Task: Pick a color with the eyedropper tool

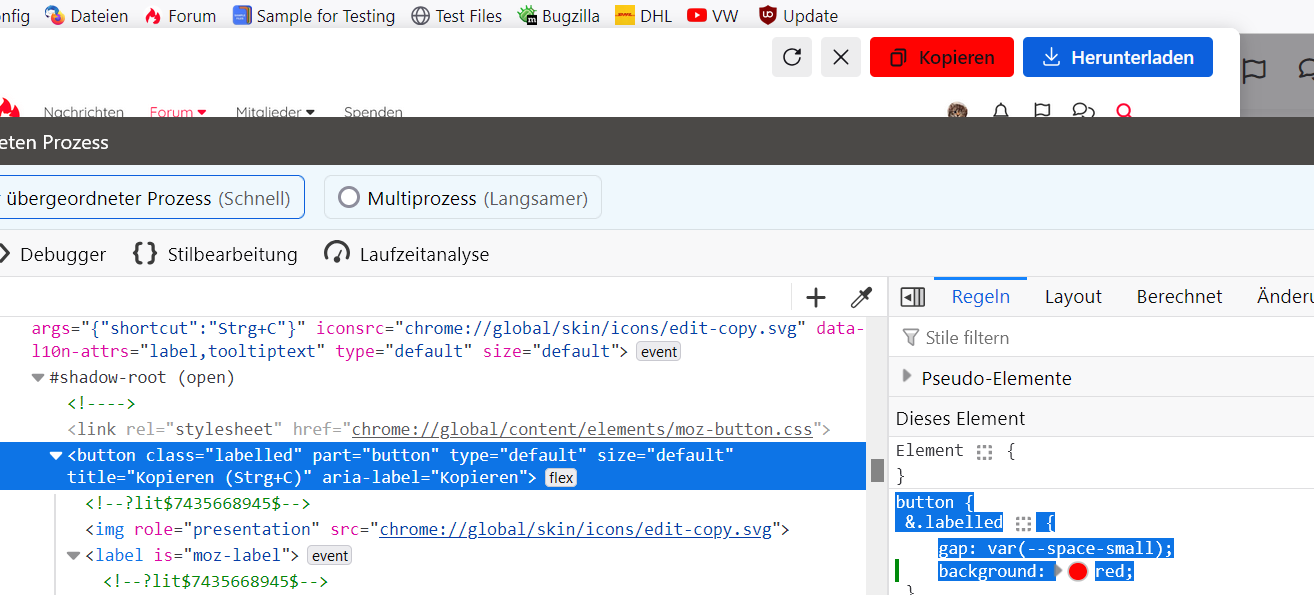Action: [861, 297]
